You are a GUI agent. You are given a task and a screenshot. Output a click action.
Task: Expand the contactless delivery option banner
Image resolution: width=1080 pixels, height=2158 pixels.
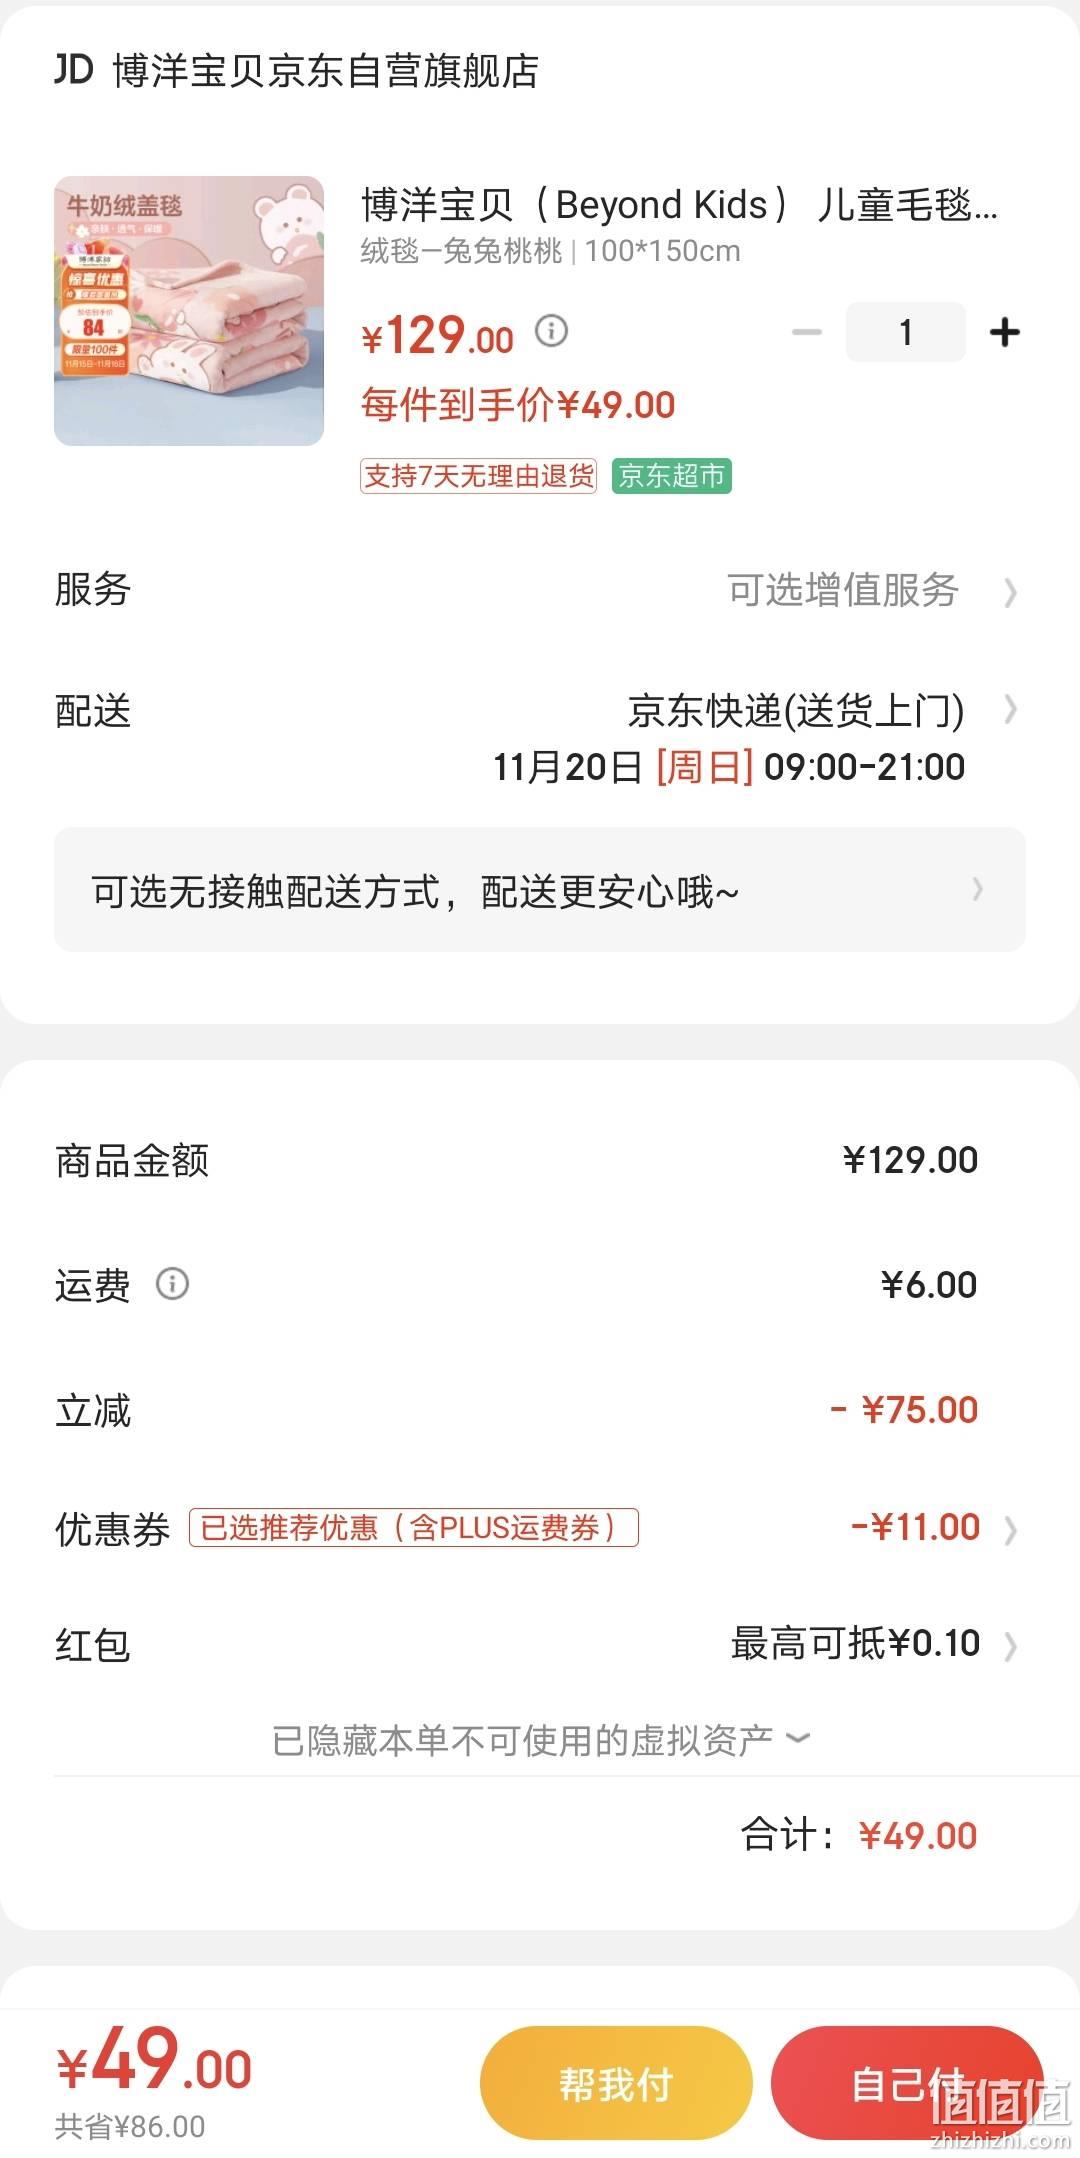pos(540,889)
